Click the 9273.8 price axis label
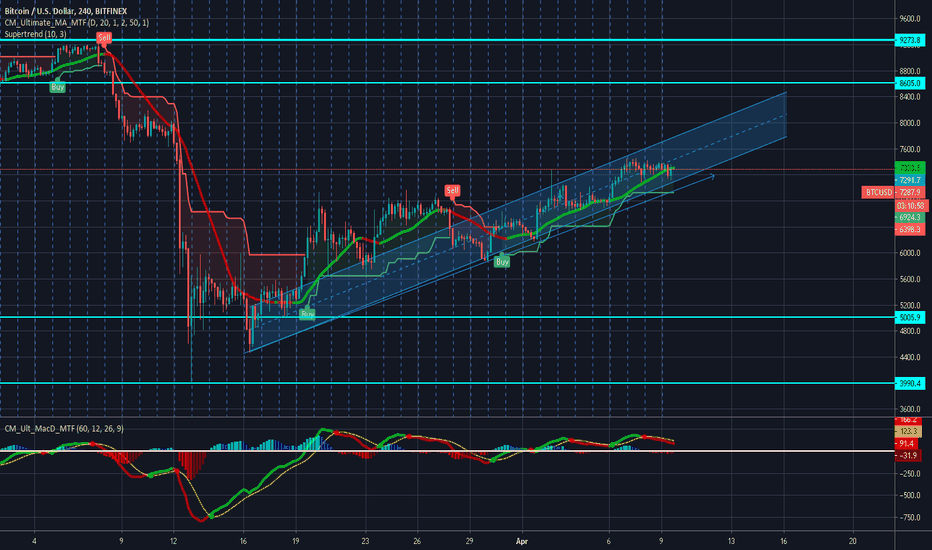The image size is (932, 550). 910,40
